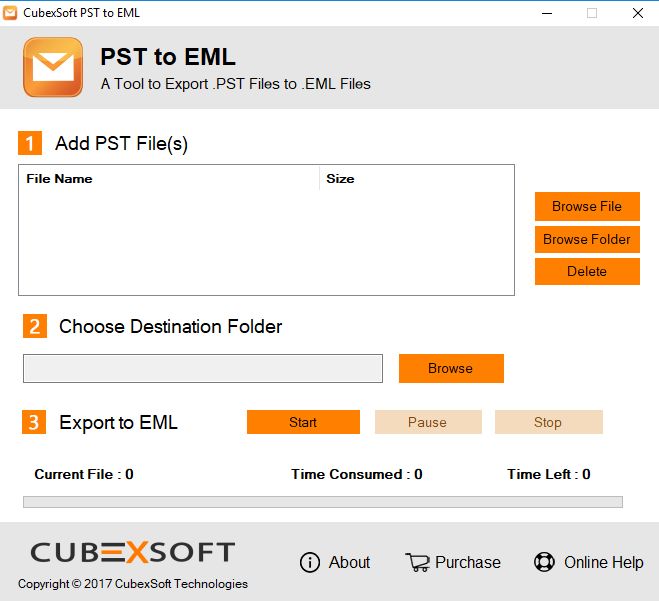Start the export to EML
The height and width of the screenshot is (601, 659).
[303, 422]
